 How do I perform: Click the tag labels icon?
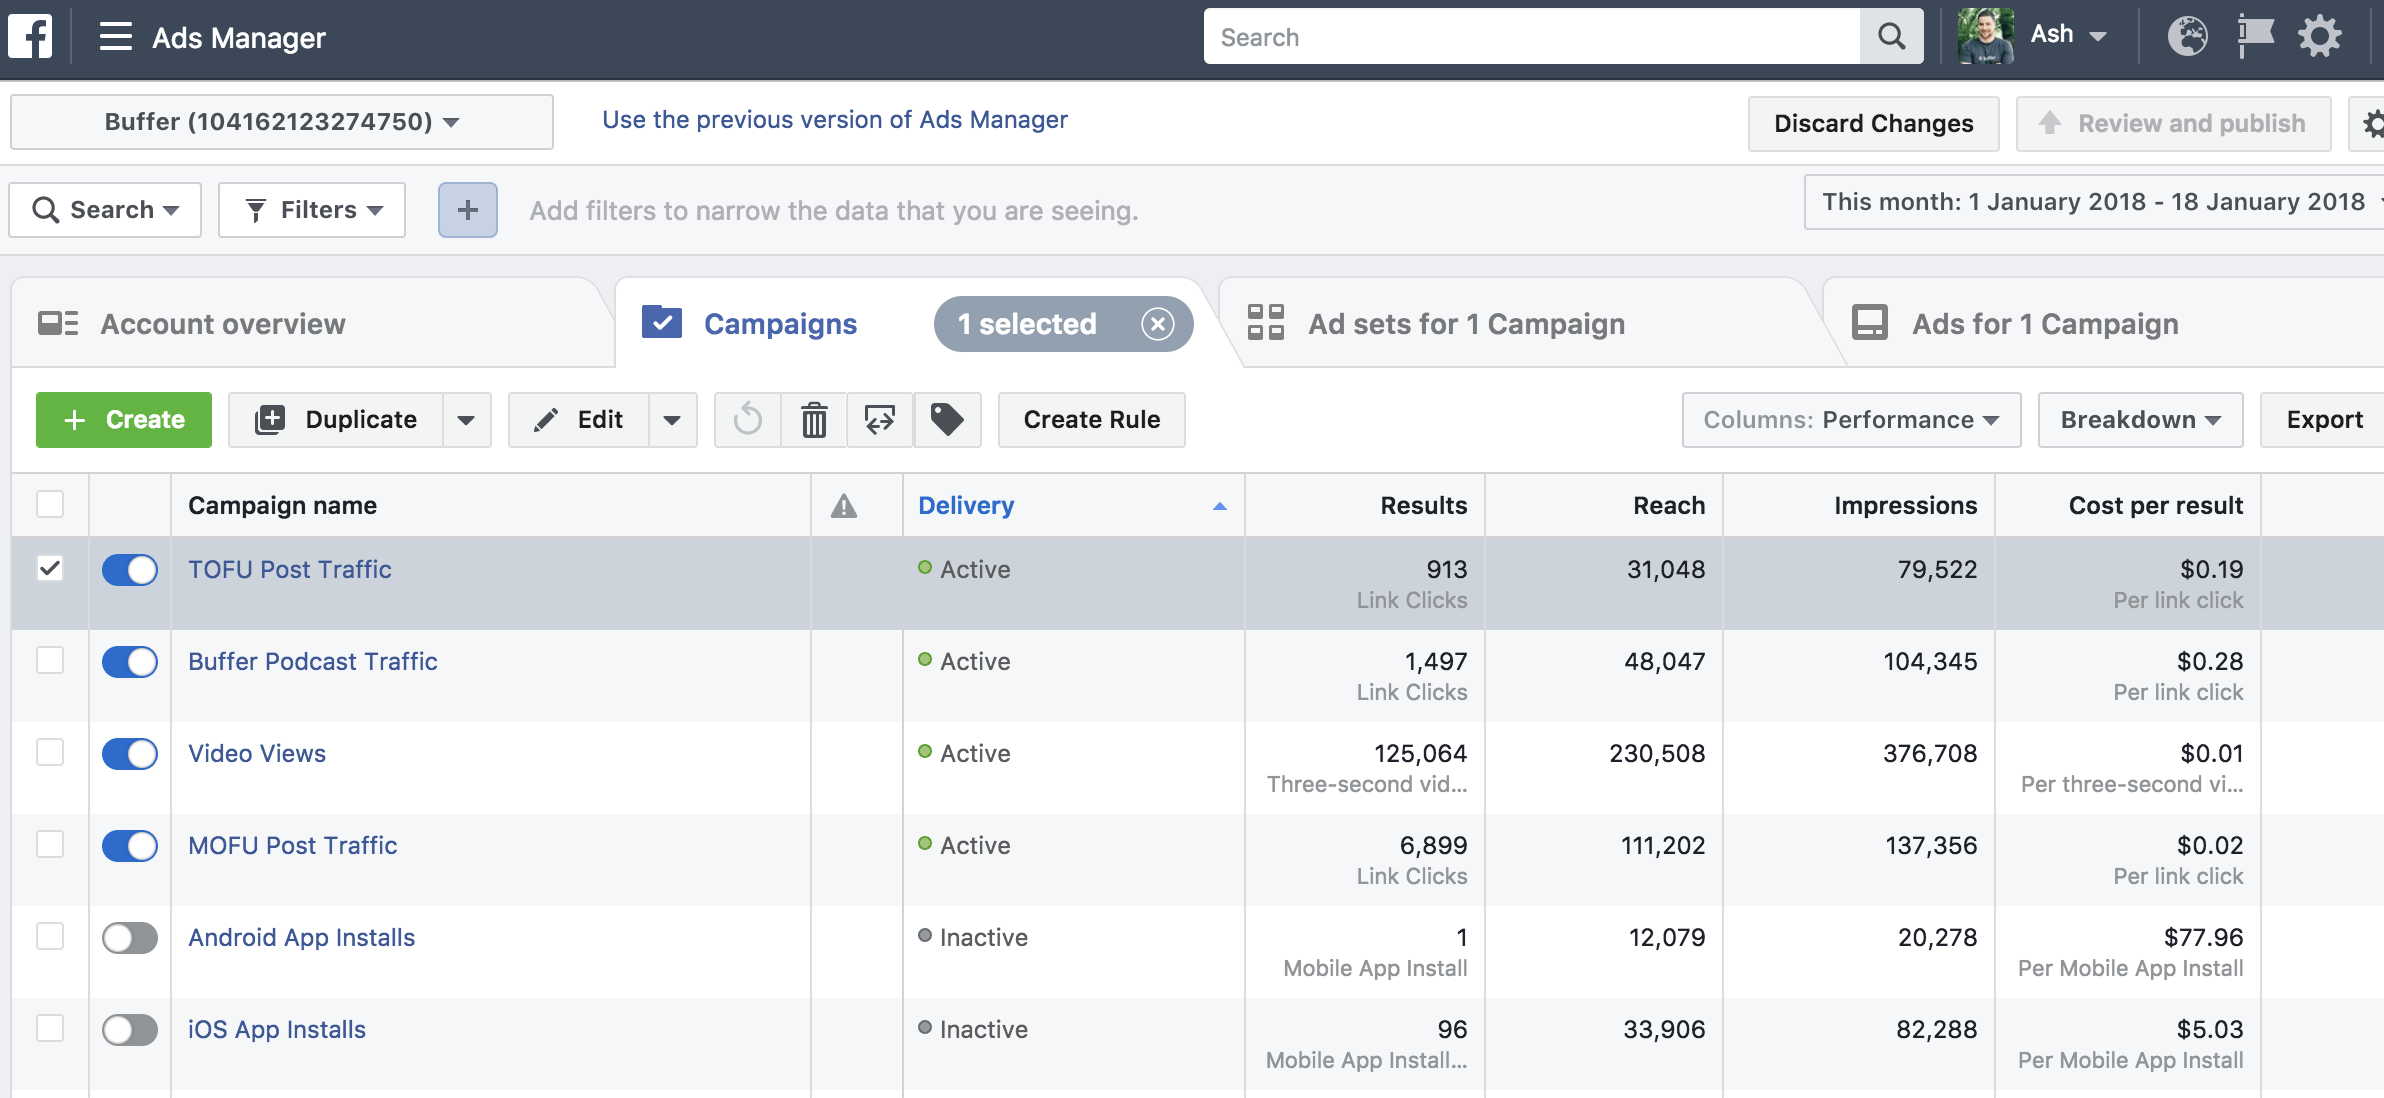947,420
